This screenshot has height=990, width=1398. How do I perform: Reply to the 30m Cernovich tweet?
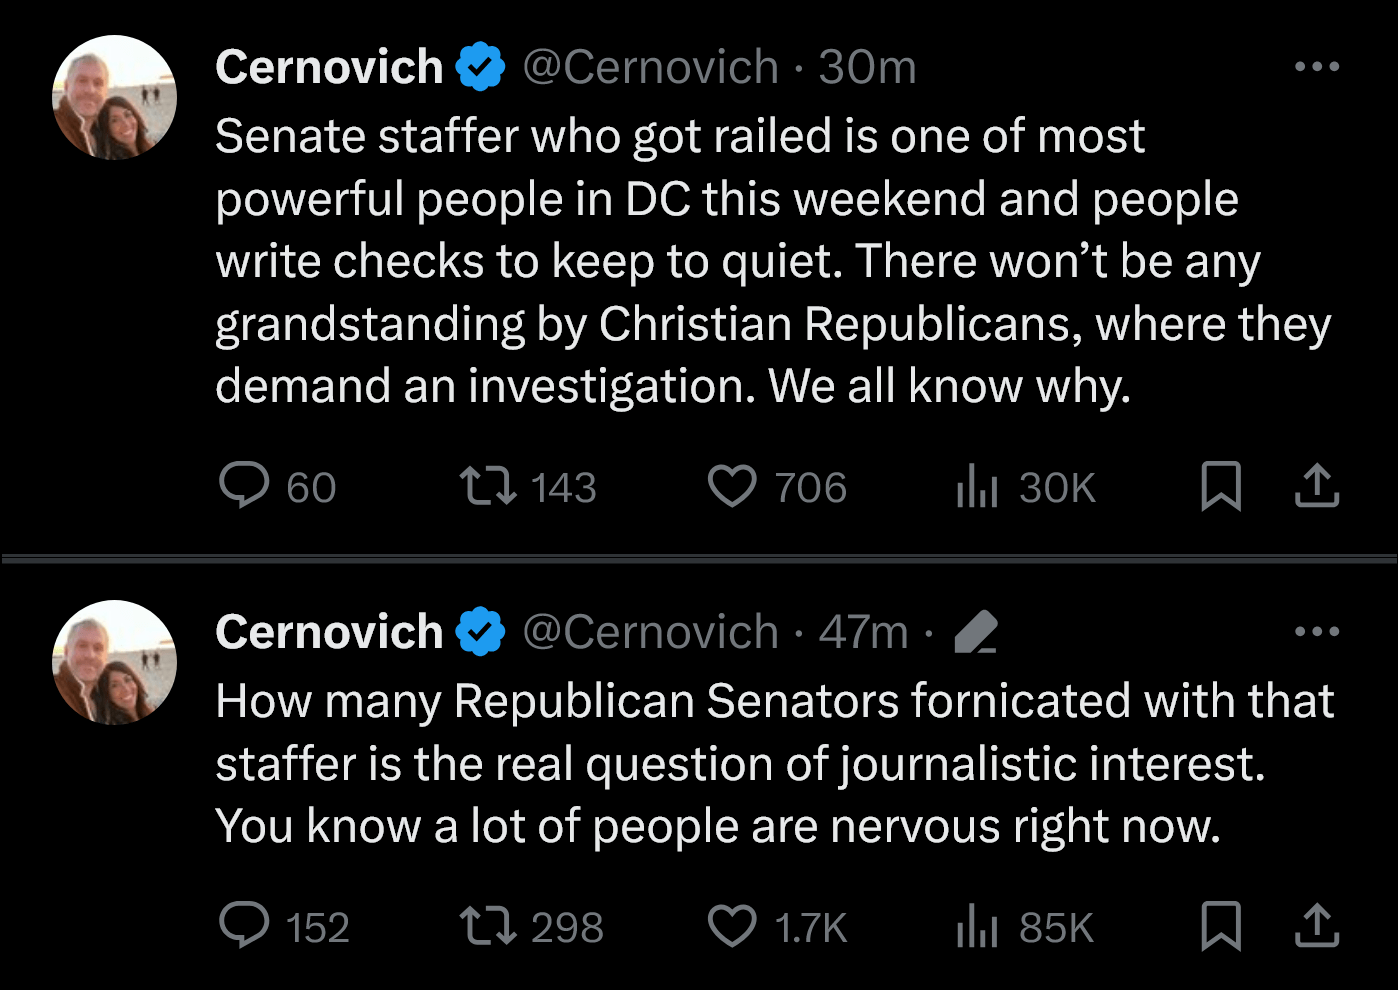pyautogui.click(x=244, y=486)
